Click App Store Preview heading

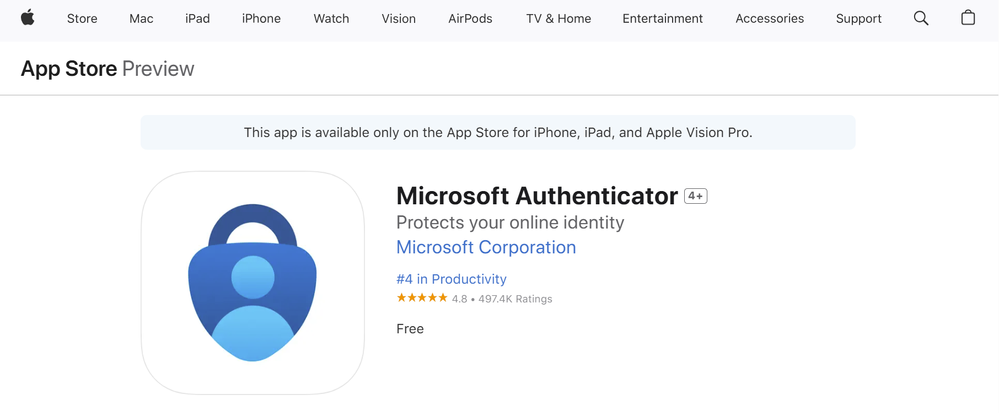[107, 68]
